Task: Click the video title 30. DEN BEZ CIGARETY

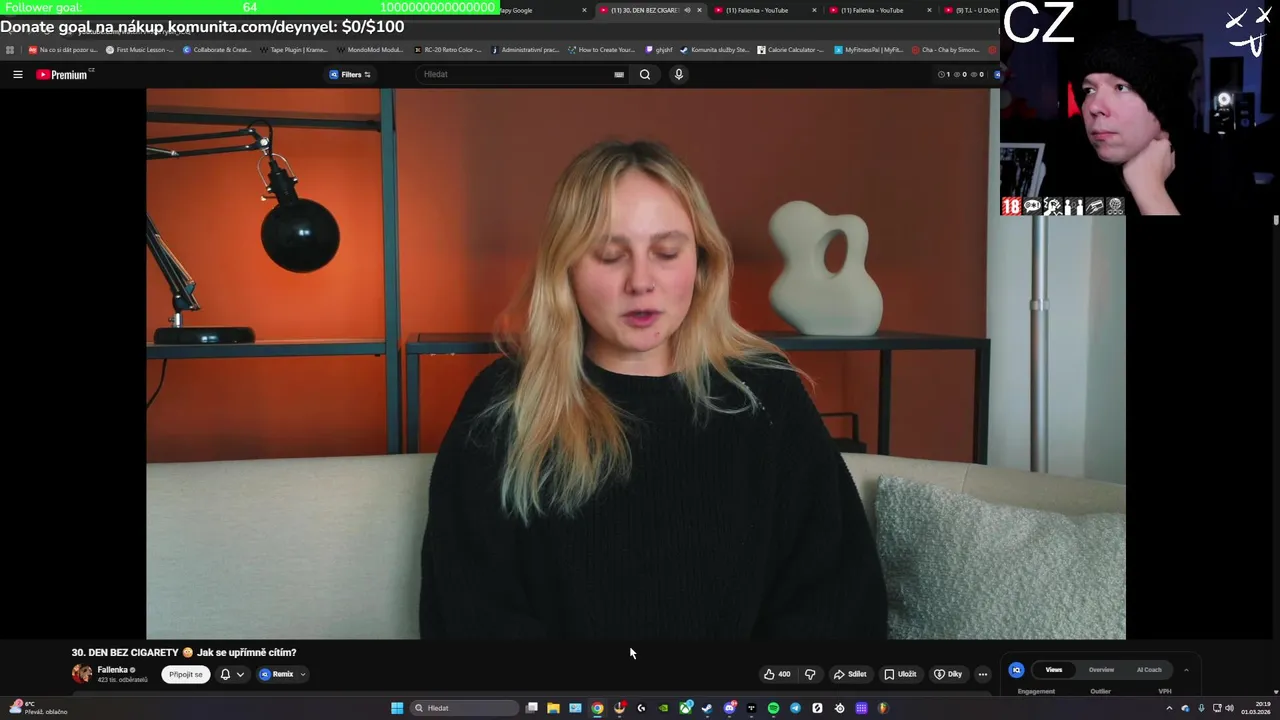Action: [x=183, y=652]
